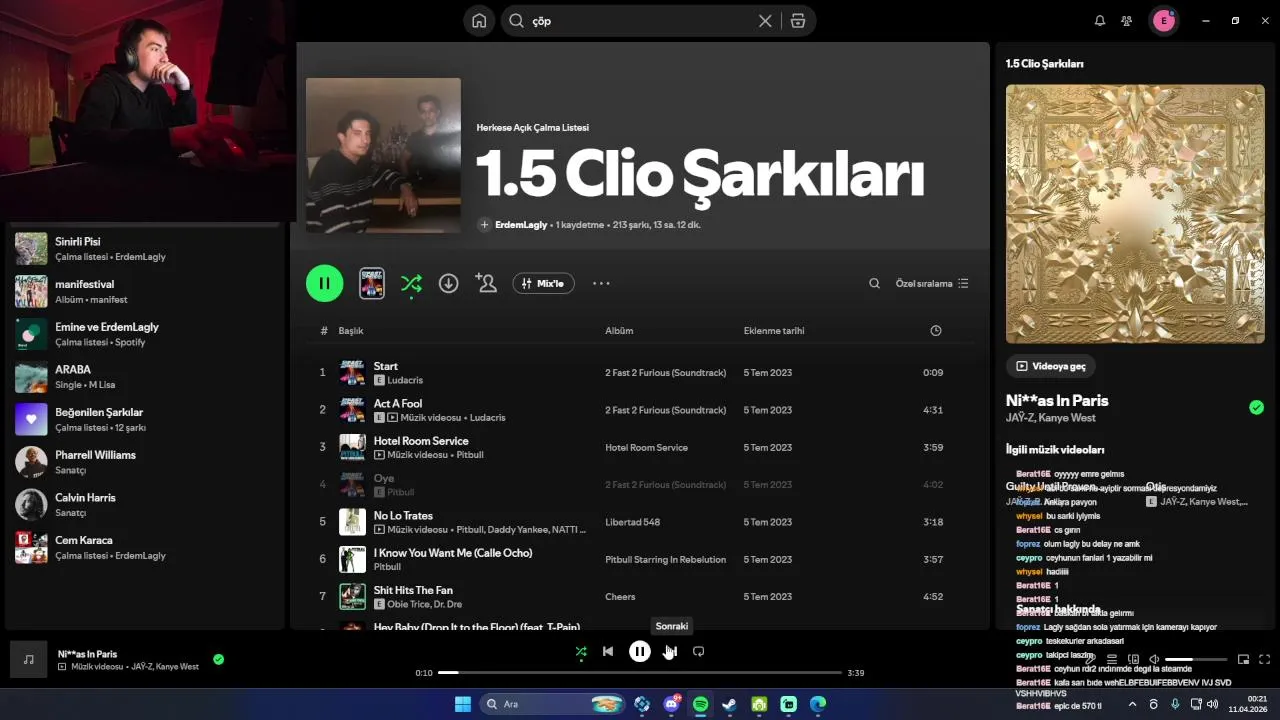
Task: Open the profile avatar E menu
Action: (1163, 21)
